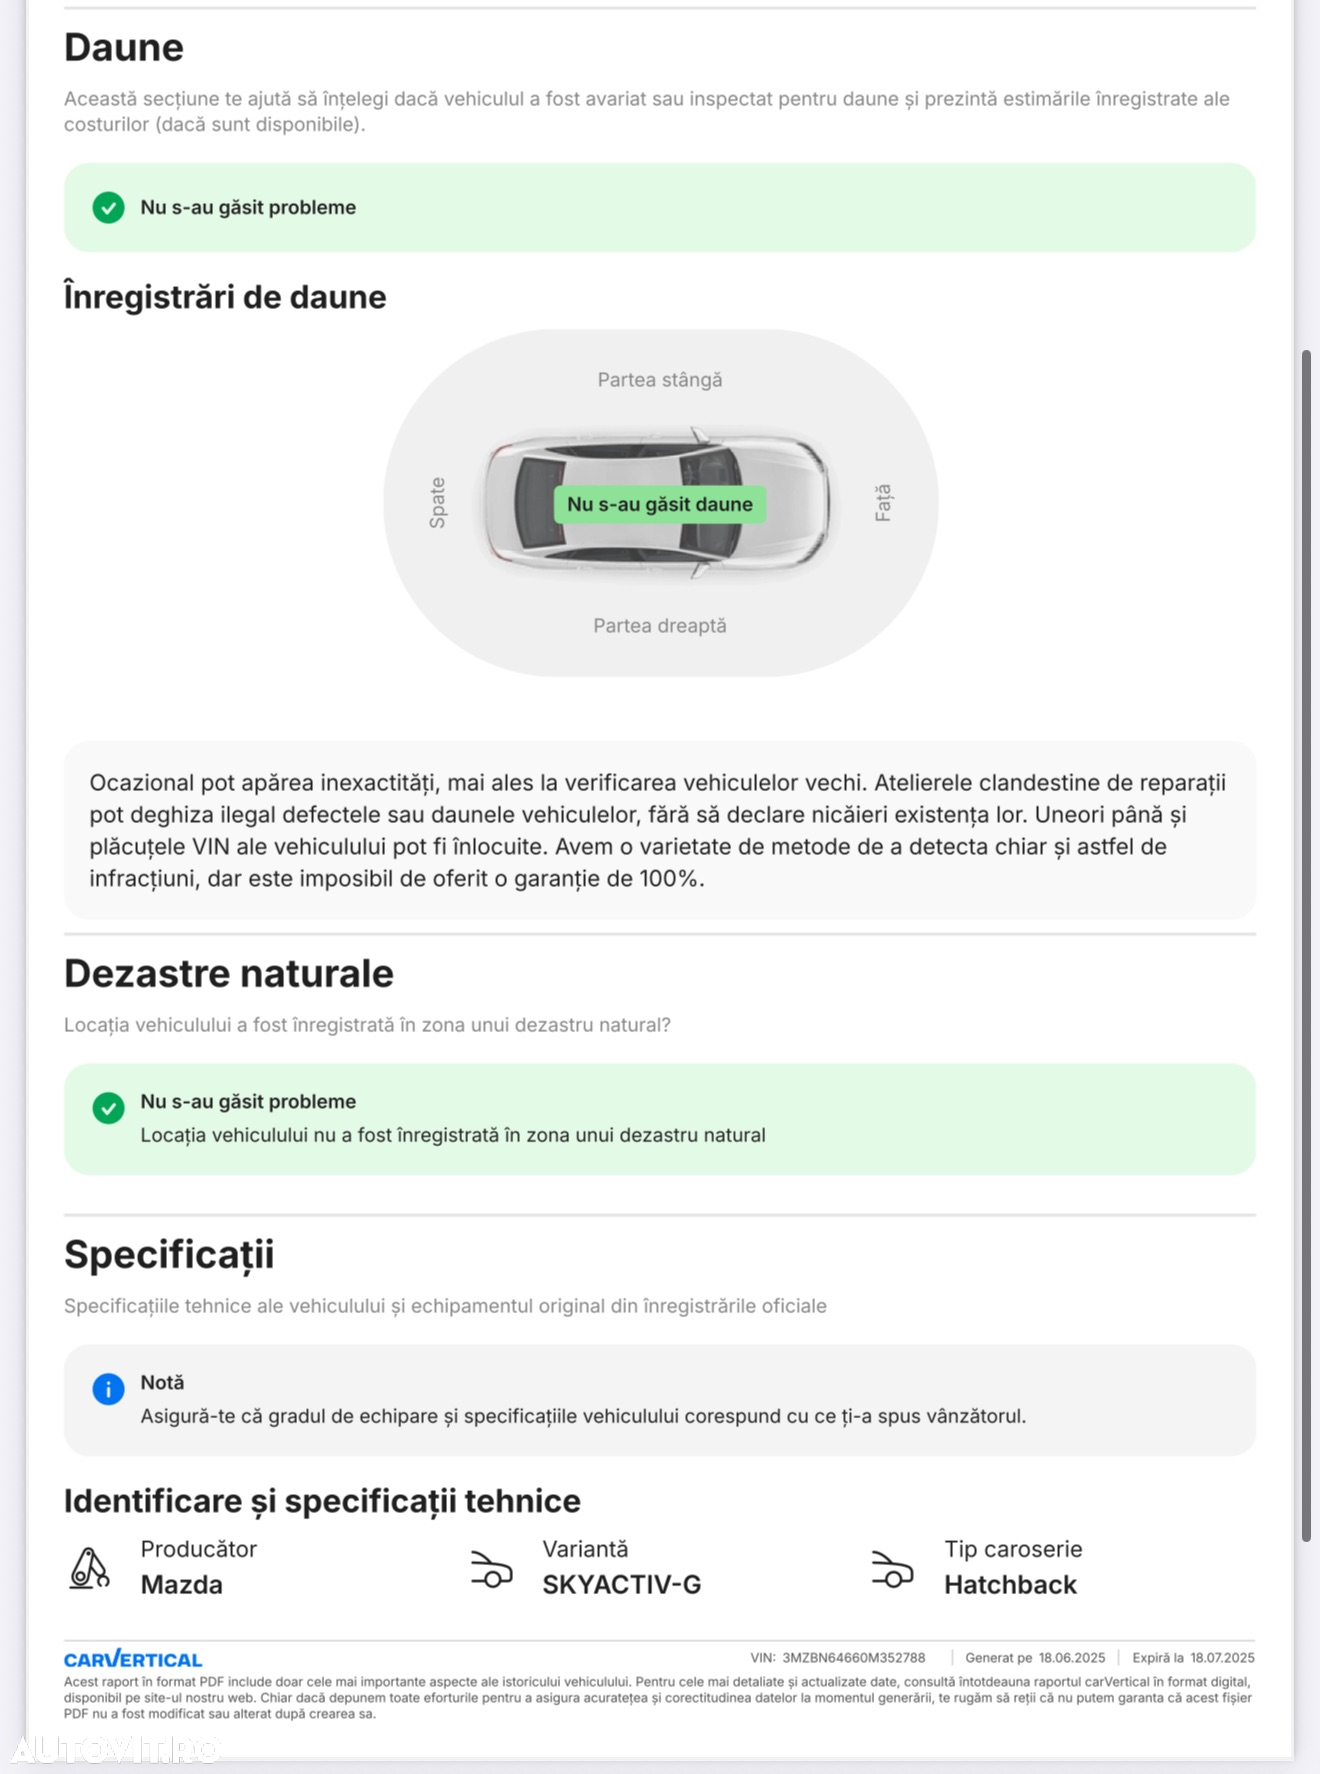1320x1774 pixels.
Task: Click the green 'Nu s-au găsit daune' badge
Action: click(660, 505)
